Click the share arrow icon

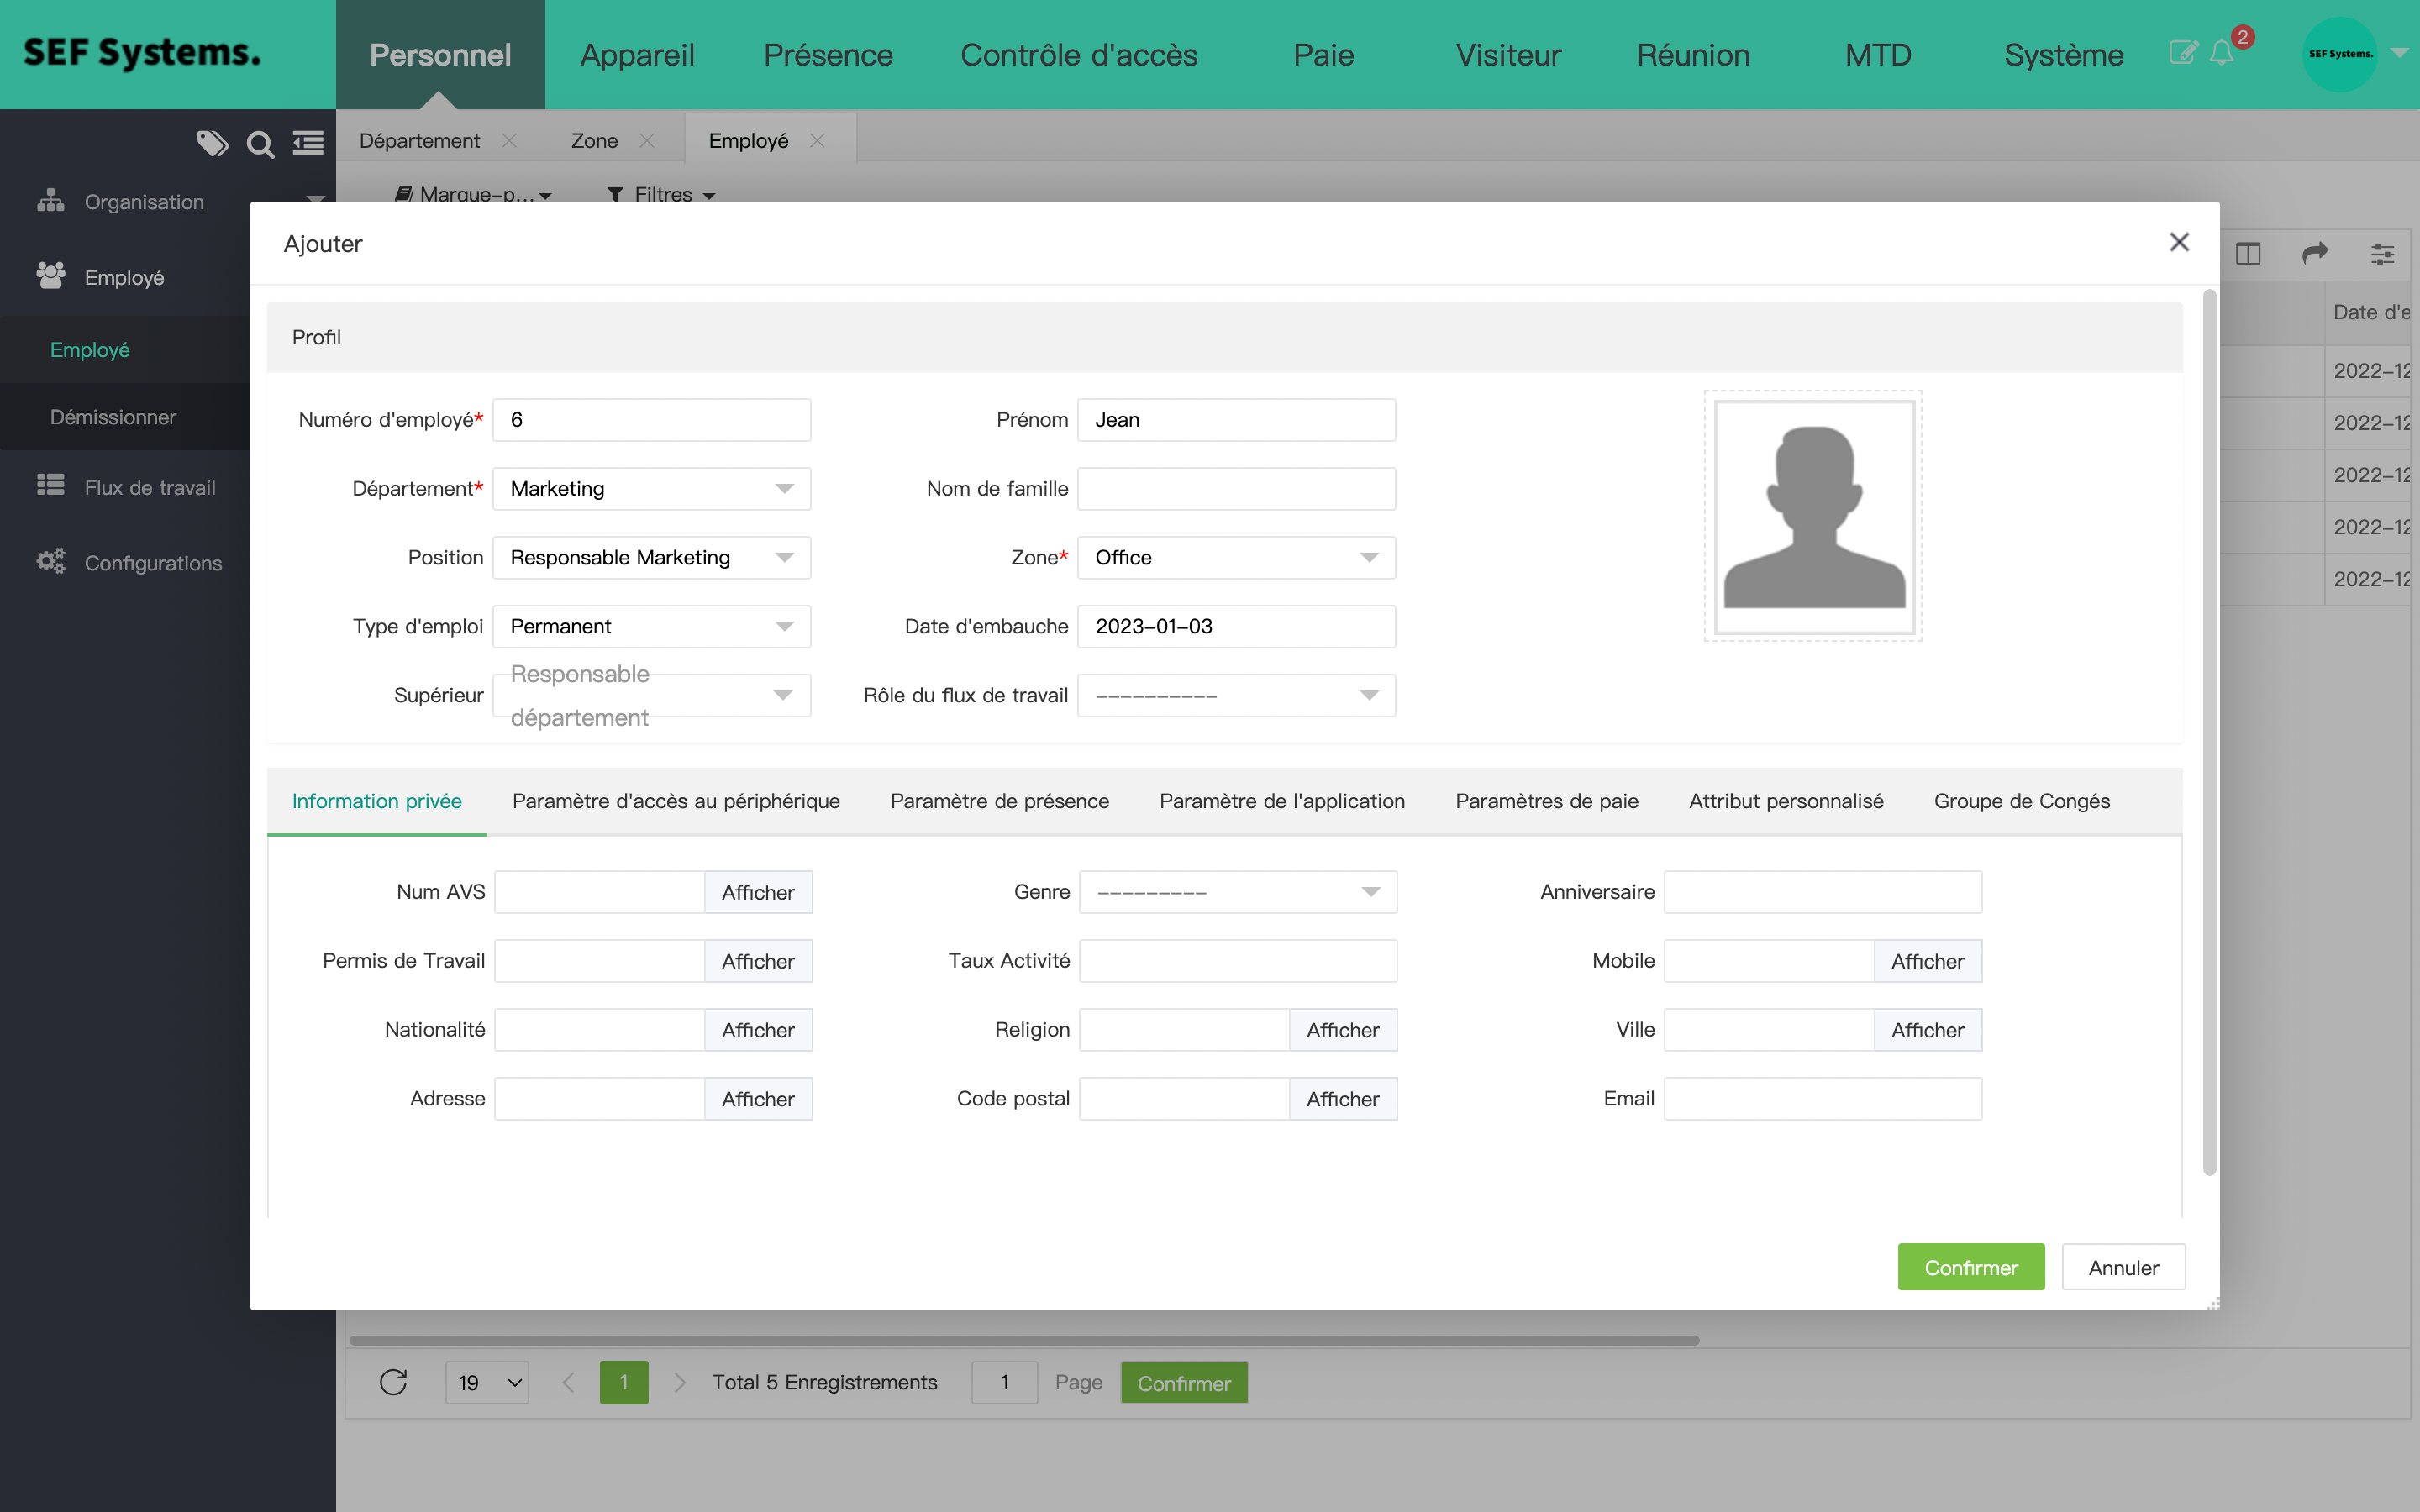pos(2315,254)
